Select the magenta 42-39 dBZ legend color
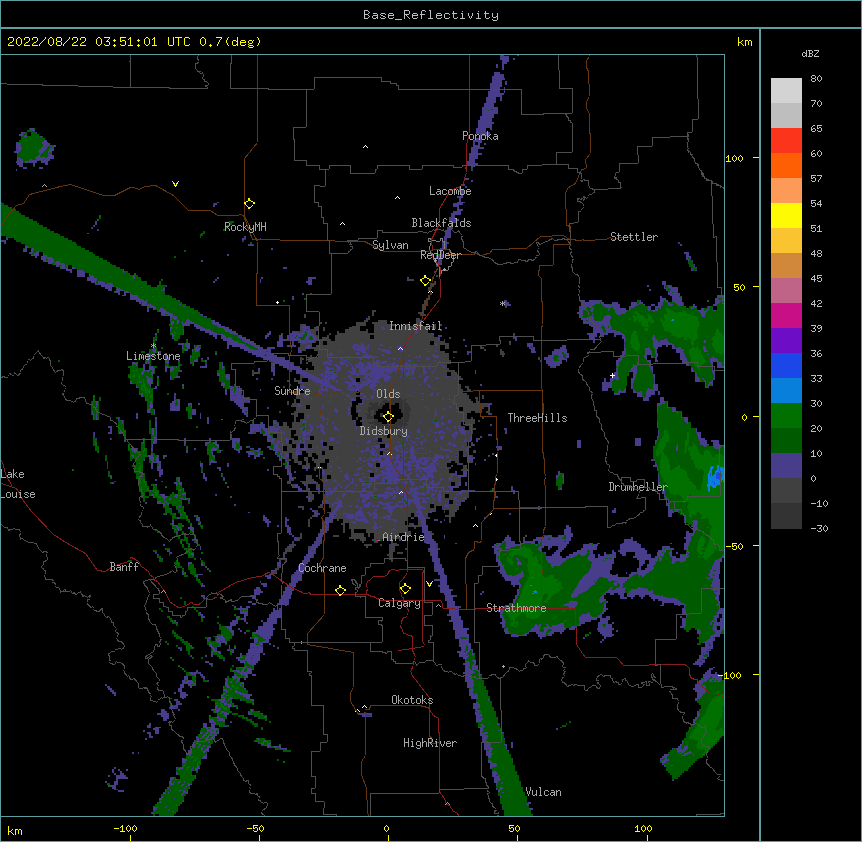Viewport: 862px width, 842px height. point(786,315)
